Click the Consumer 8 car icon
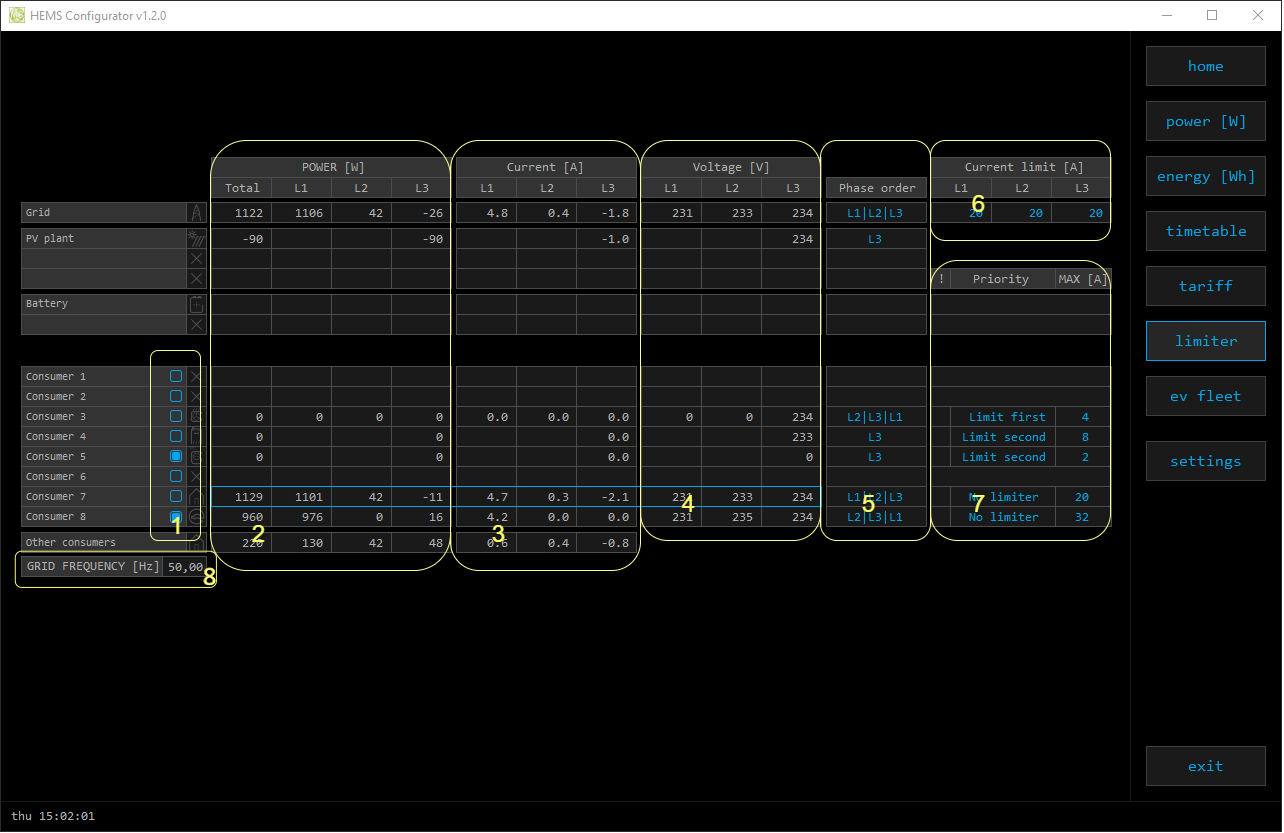Screen dimensions: 1284x833 [196, 517]
